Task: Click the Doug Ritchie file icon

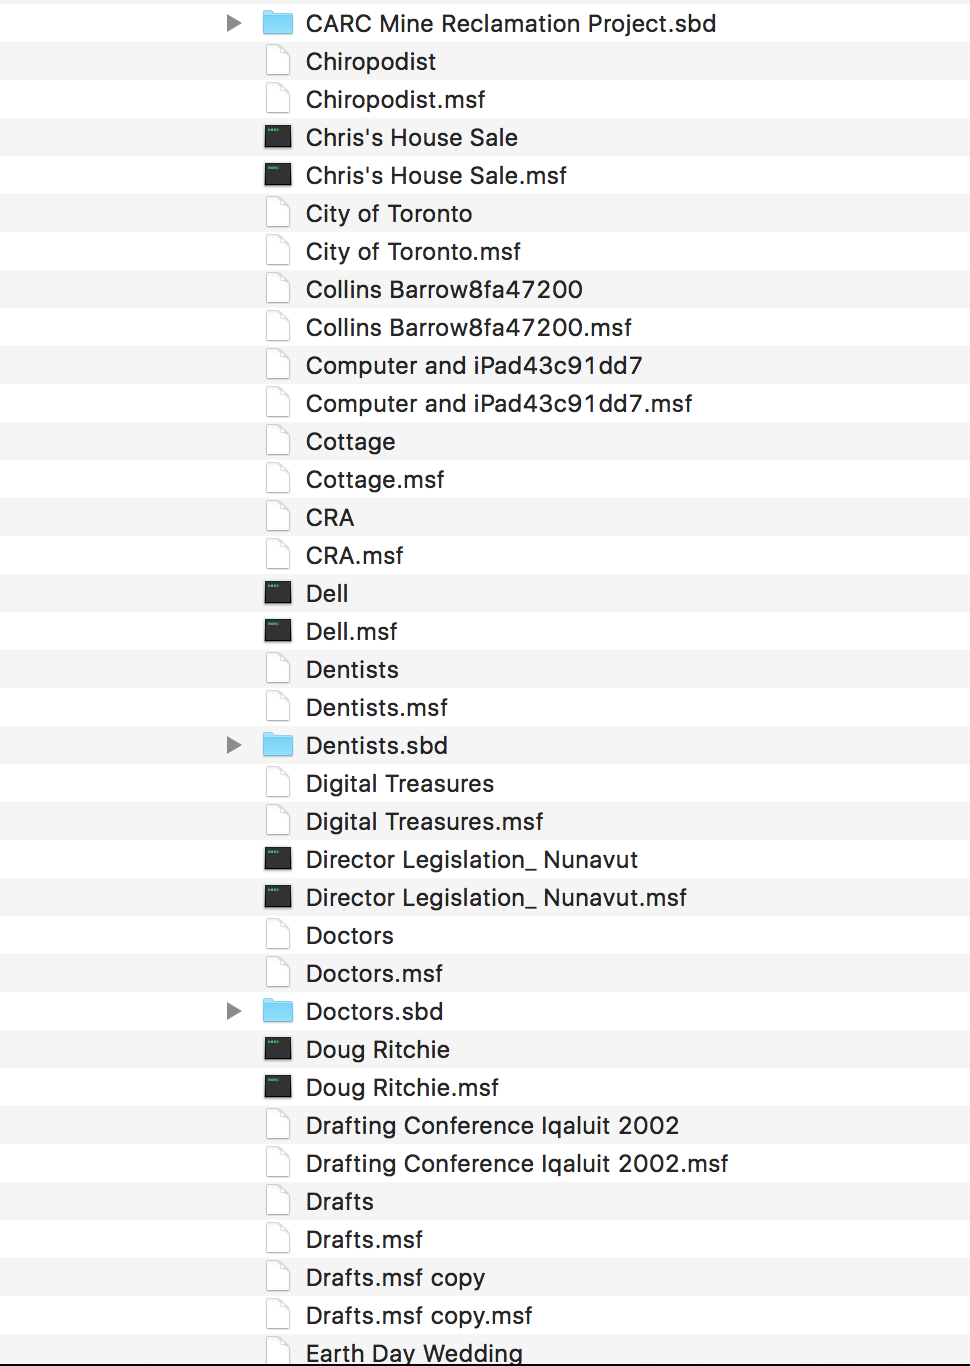Action: tap(277, 1049)
